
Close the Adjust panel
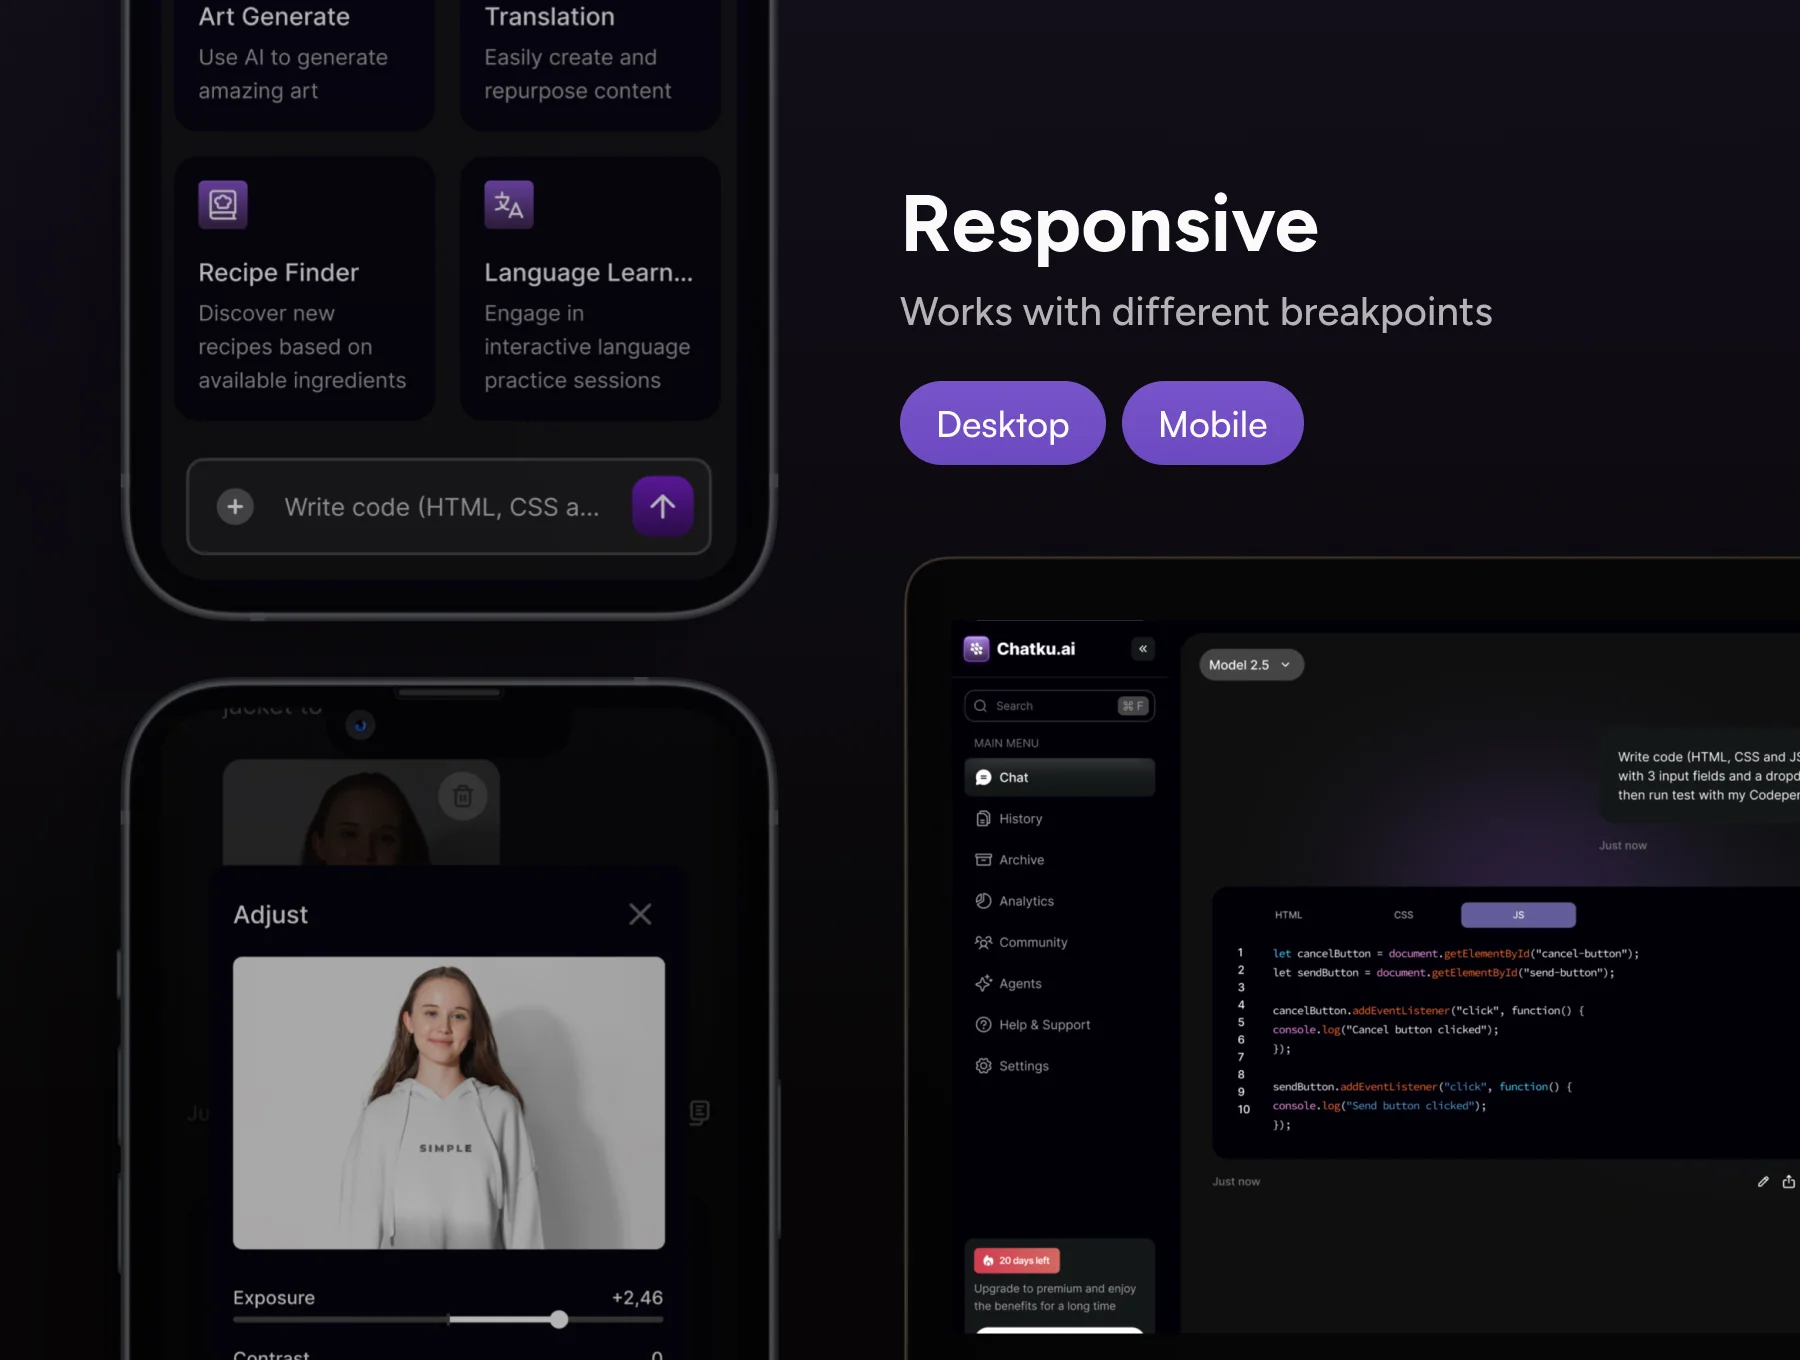(640, 914)
